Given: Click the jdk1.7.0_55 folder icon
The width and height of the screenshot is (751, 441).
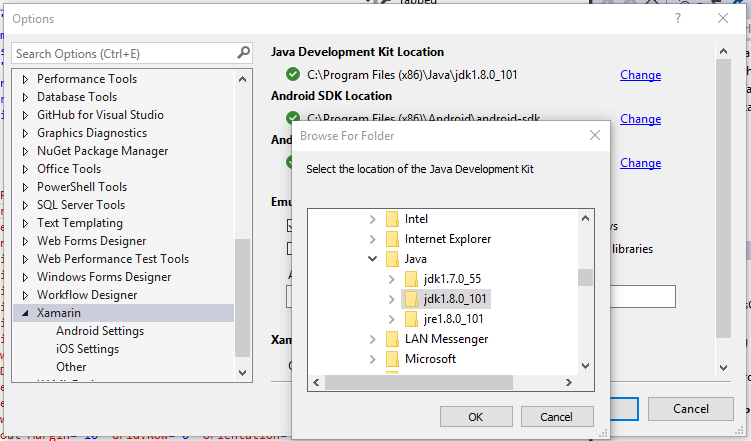Looking at the screenshot, I should [411, 279].
